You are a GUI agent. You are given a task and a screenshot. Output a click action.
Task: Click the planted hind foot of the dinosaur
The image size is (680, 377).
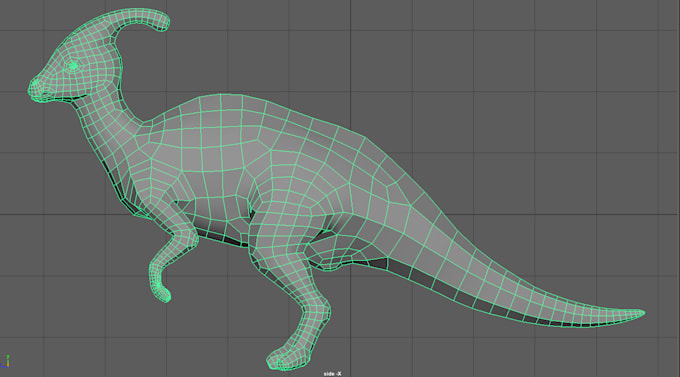click(x=288, y=358)
